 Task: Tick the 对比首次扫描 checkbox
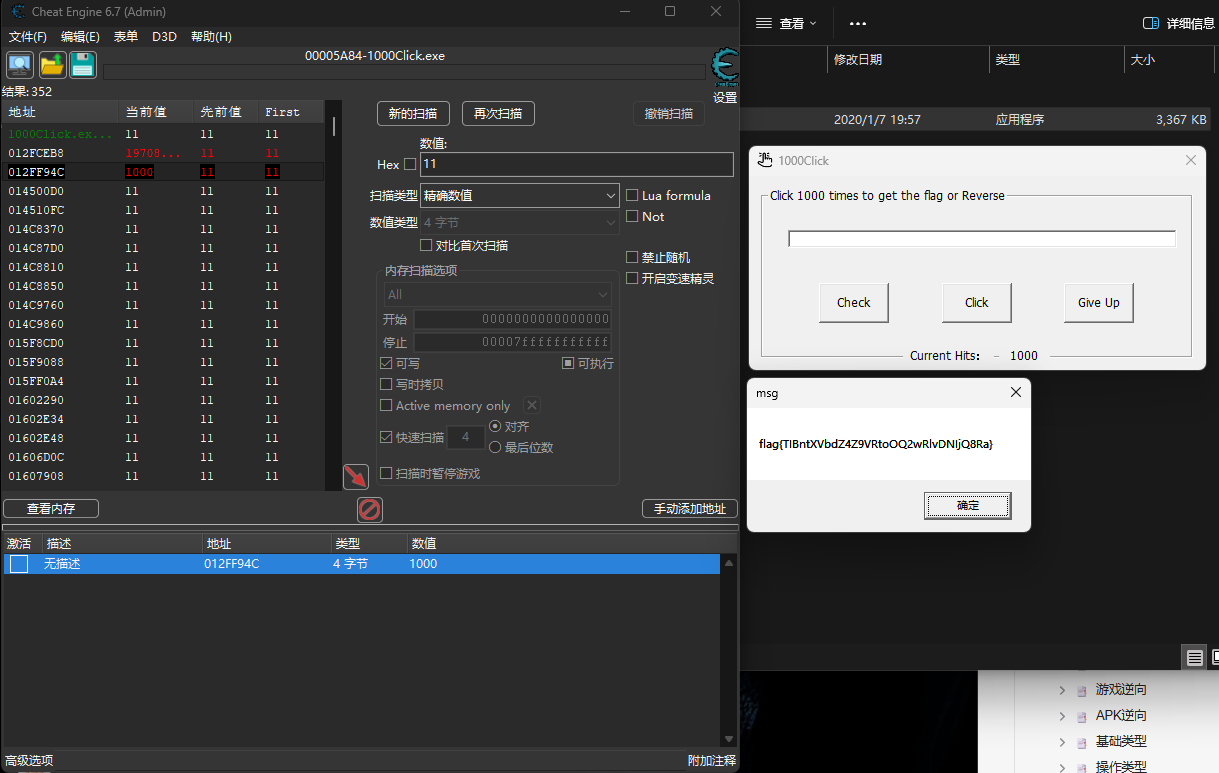pyautogui.click(x=426, y=245)
